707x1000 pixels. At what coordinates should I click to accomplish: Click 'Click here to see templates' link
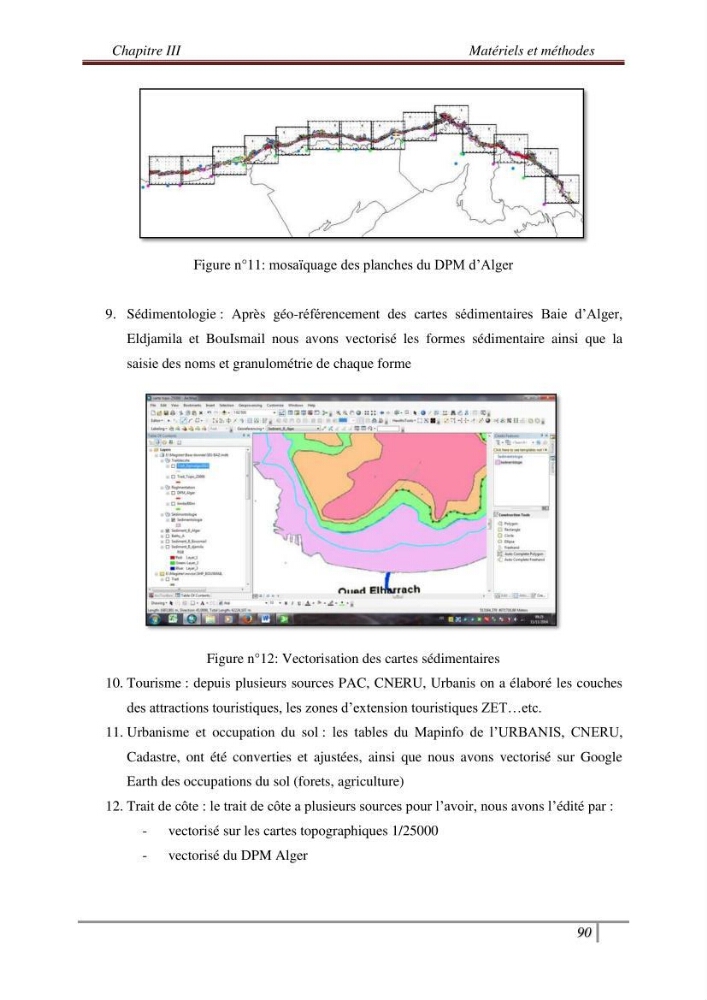click(x=520, y=450)
